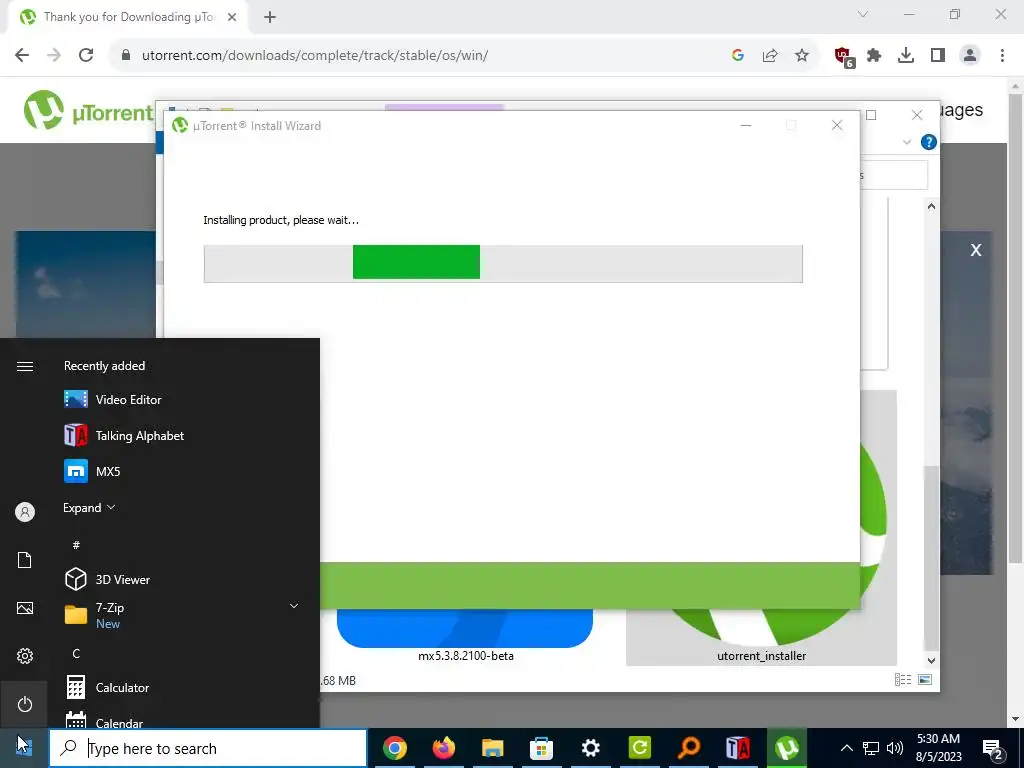Open the Chrome extensions puzzle menu
Screen dimensions: 1024x768
[874, 56]
